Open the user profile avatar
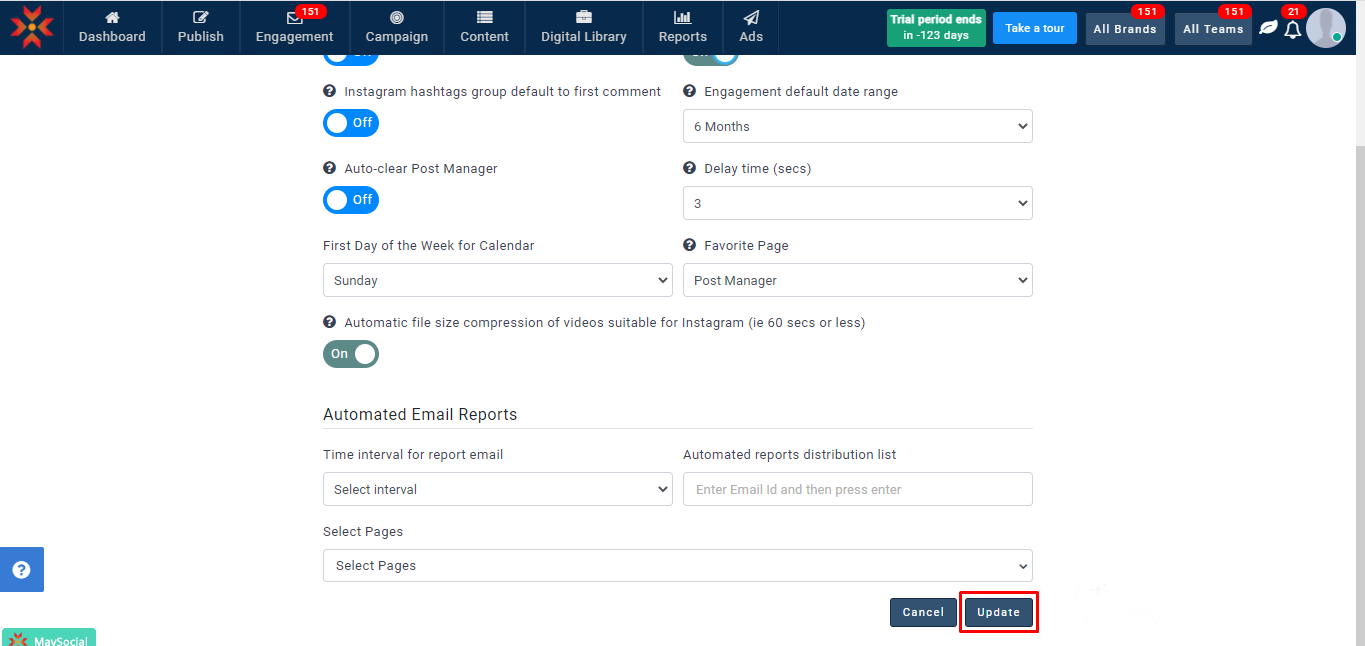This screenshot has height=646, width=1365. click(1325, 28)
